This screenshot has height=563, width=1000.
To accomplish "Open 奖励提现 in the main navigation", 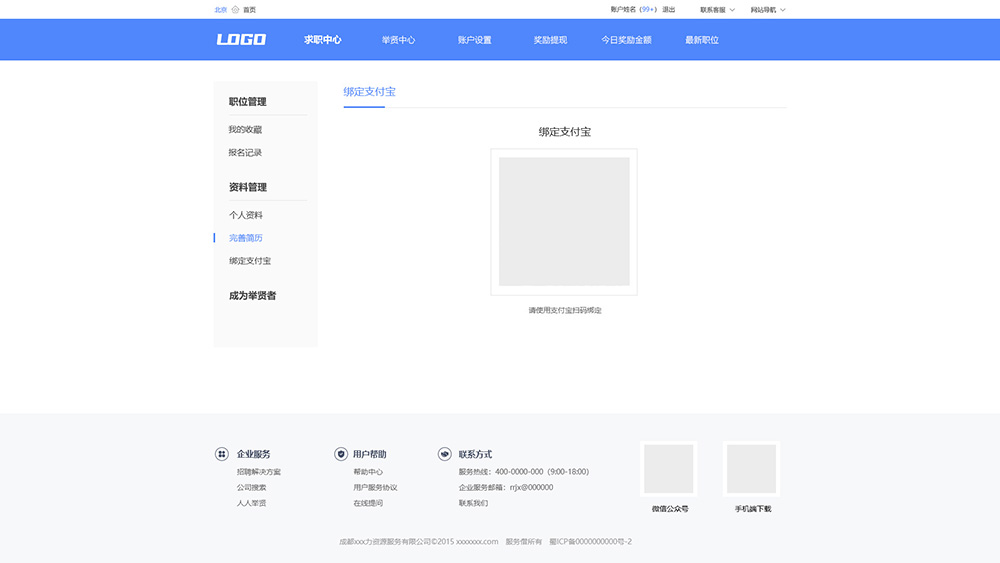I will click(550, 40).
